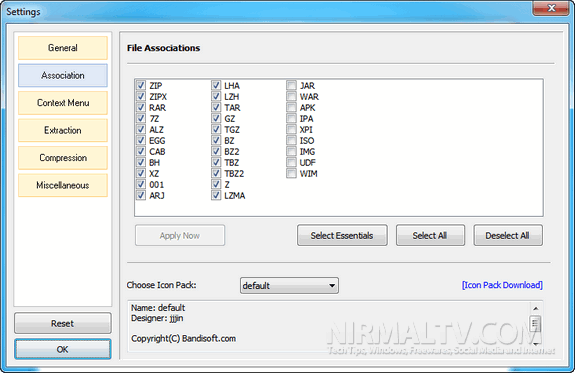Switch to the Context Menu tab
Viewport: 575px width, 373px height.
[x=63, y=103]
